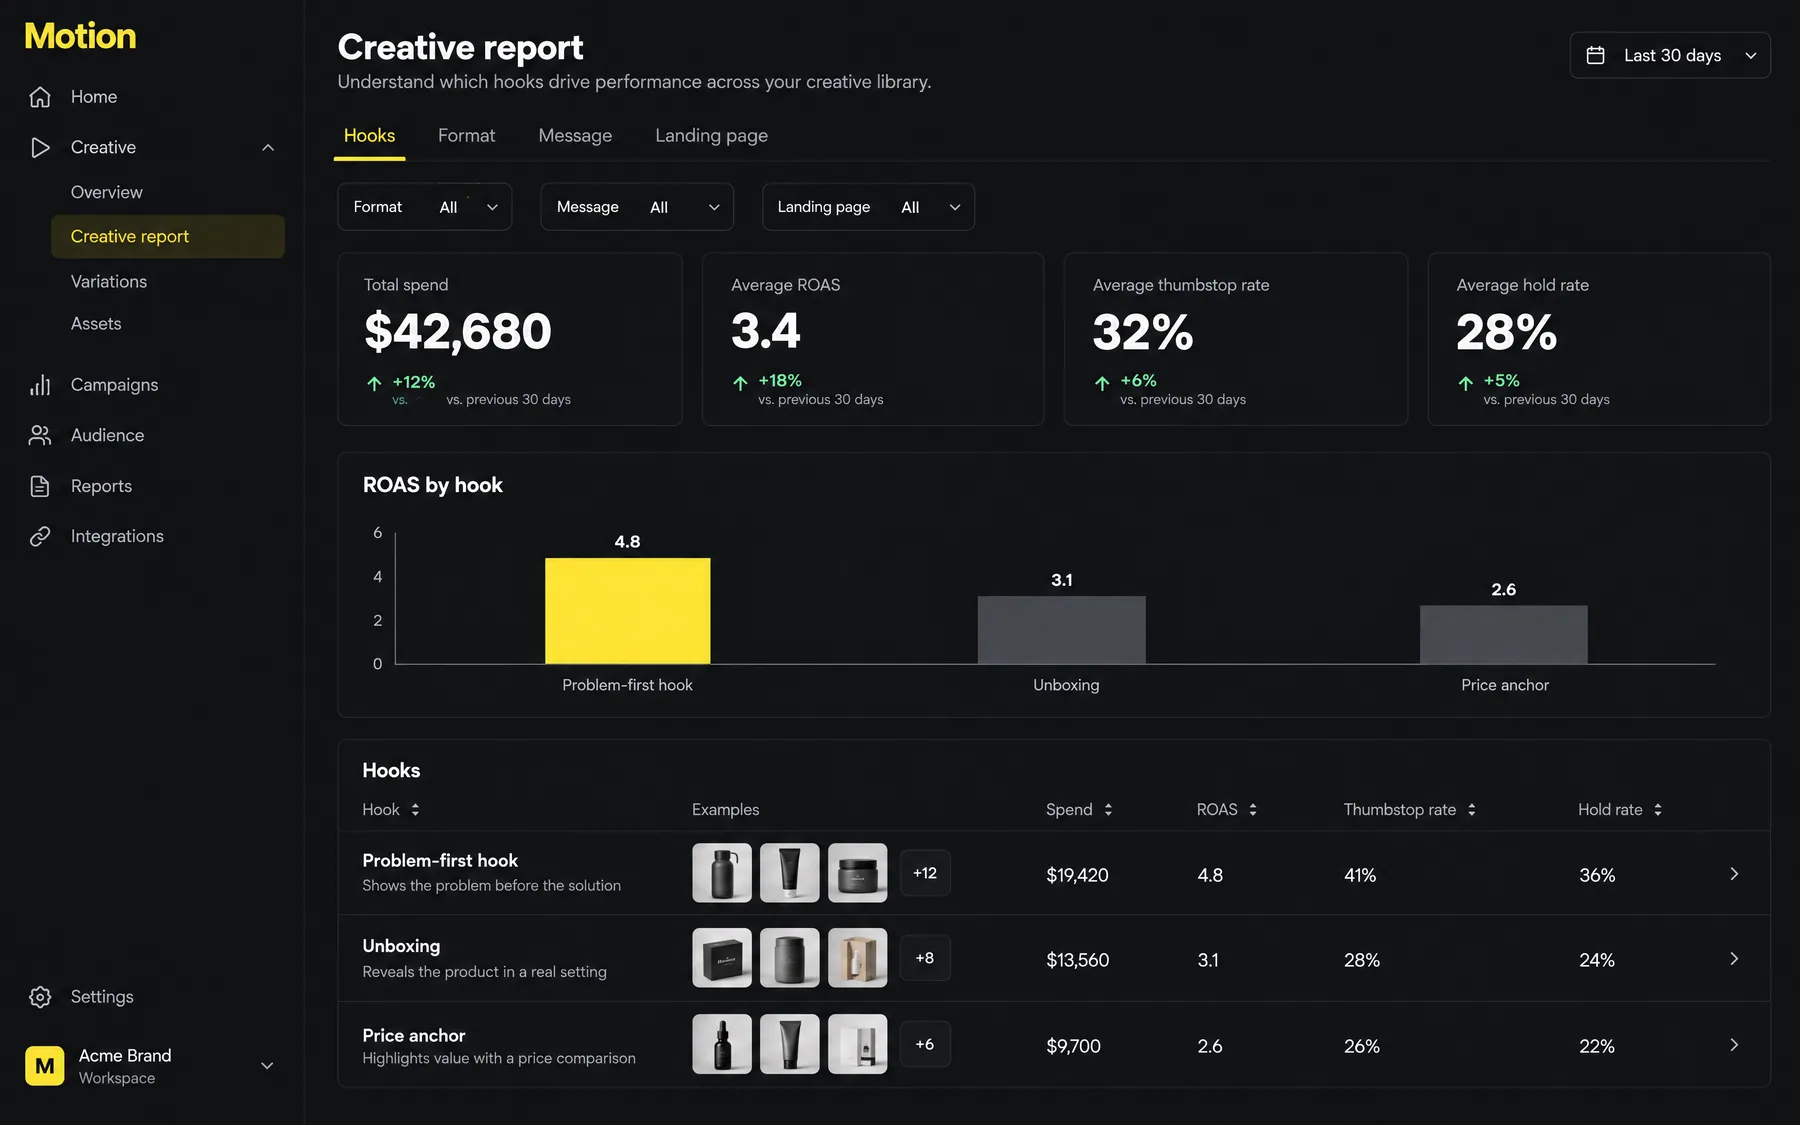
Task: Click the Integrations link icon
Action: pyautogui.click(x=40, y=536)
